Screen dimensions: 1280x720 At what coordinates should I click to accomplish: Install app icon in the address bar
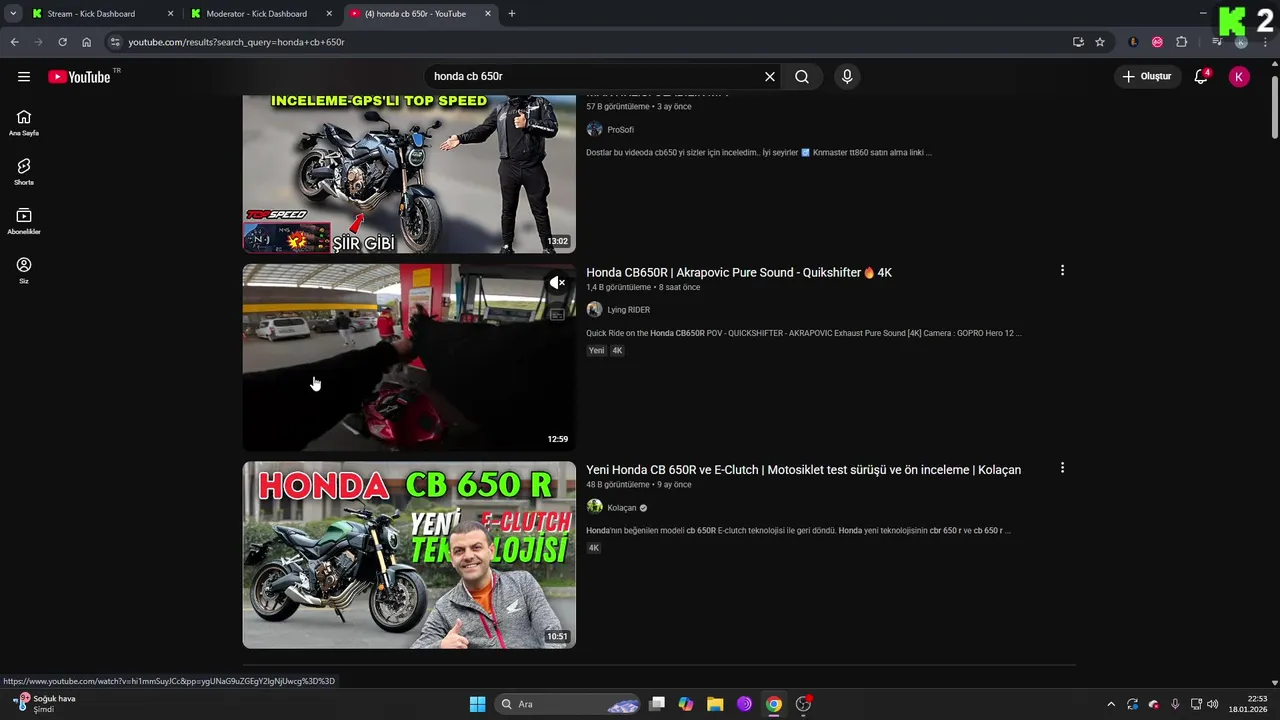tap(1078, 42)
